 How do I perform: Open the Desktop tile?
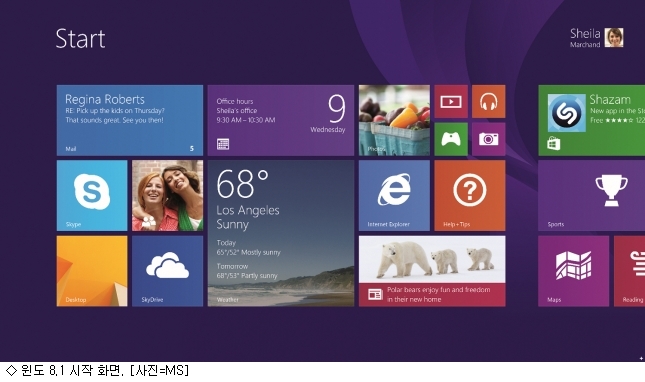coord(92,271)
